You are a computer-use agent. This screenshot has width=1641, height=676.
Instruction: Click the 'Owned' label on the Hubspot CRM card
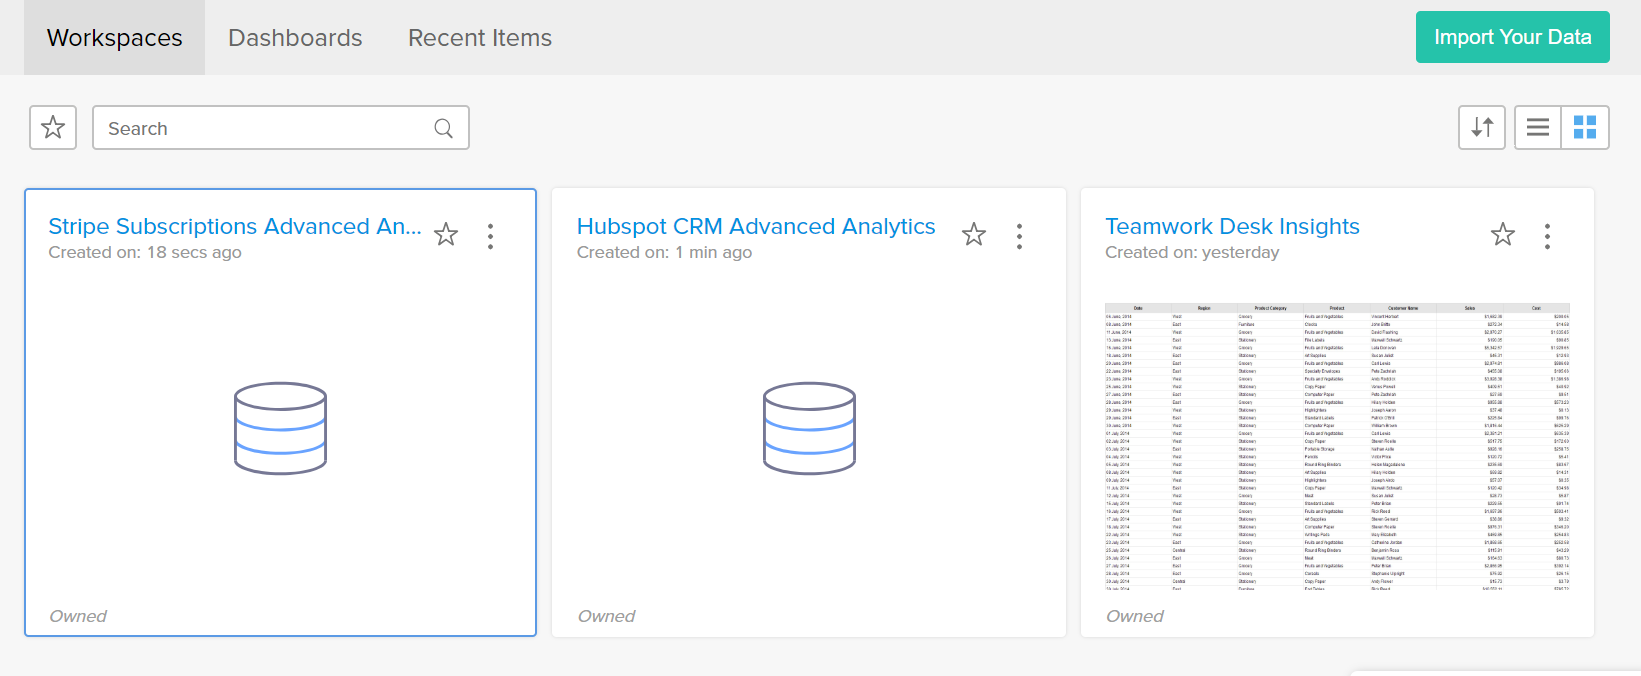coord(606,616)
